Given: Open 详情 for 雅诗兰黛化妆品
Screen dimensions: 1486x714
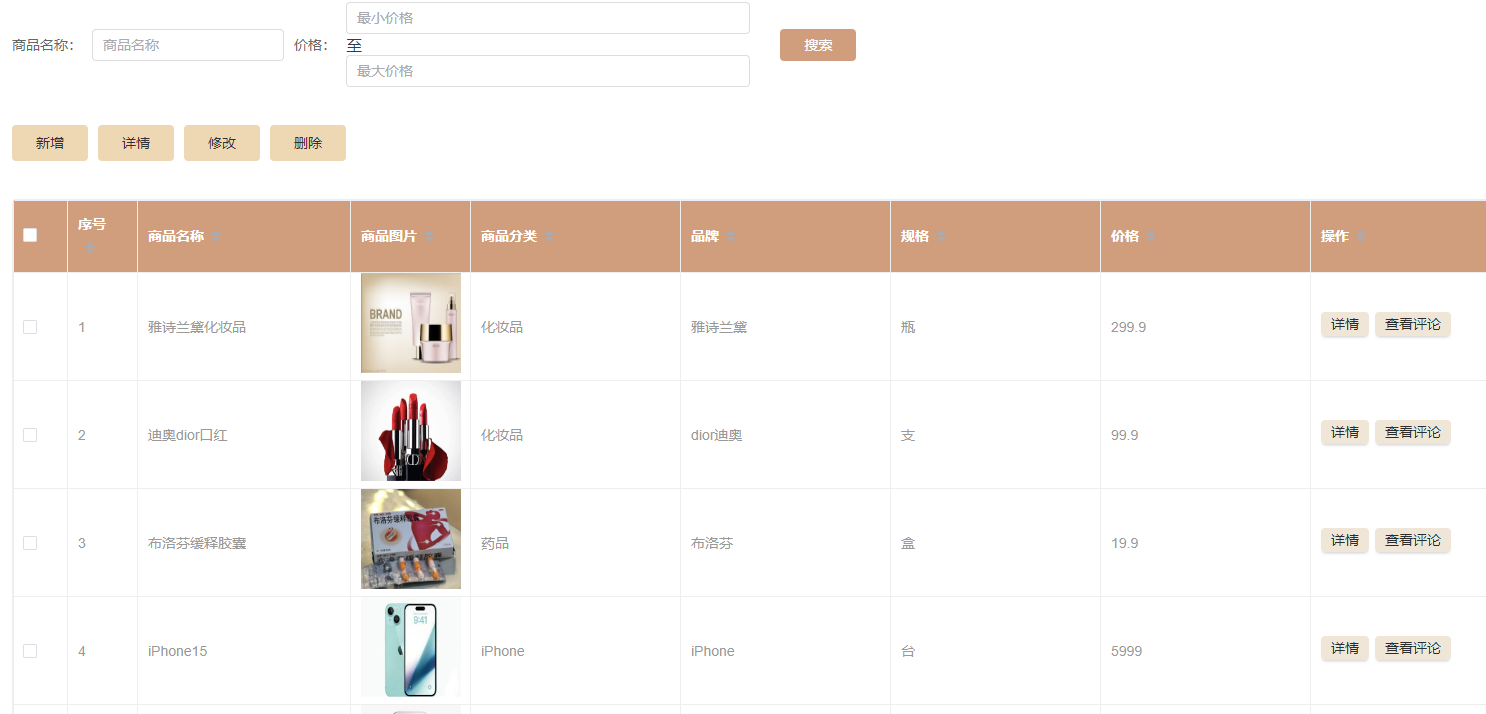Looking at the screenshot, I should (x=1345, y=324).
